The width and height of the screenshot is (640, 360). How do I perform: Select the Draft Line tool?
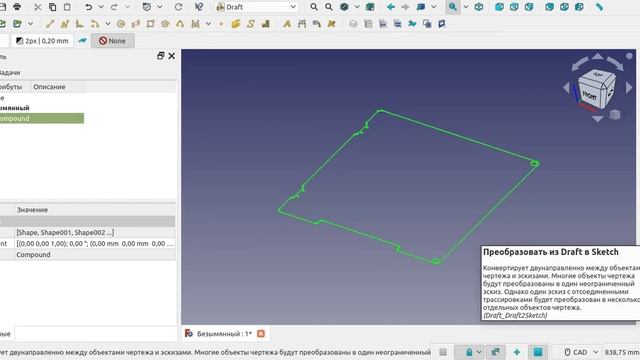coord(50,24)
